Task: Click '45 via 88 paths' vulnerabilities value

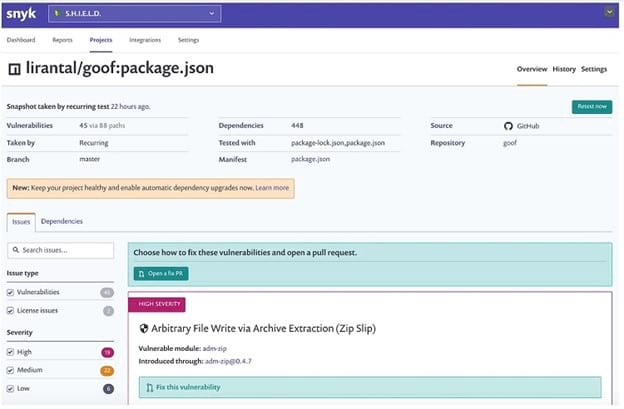Action: tap(102, 126)
